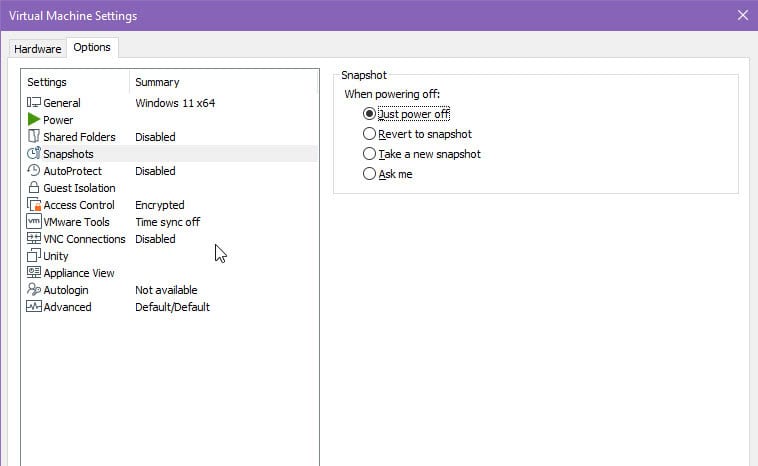Select Take a new snapshot radio button
The width and height of the screenshot is (758, 466).
pyautogui.click(x=370, y=154)
